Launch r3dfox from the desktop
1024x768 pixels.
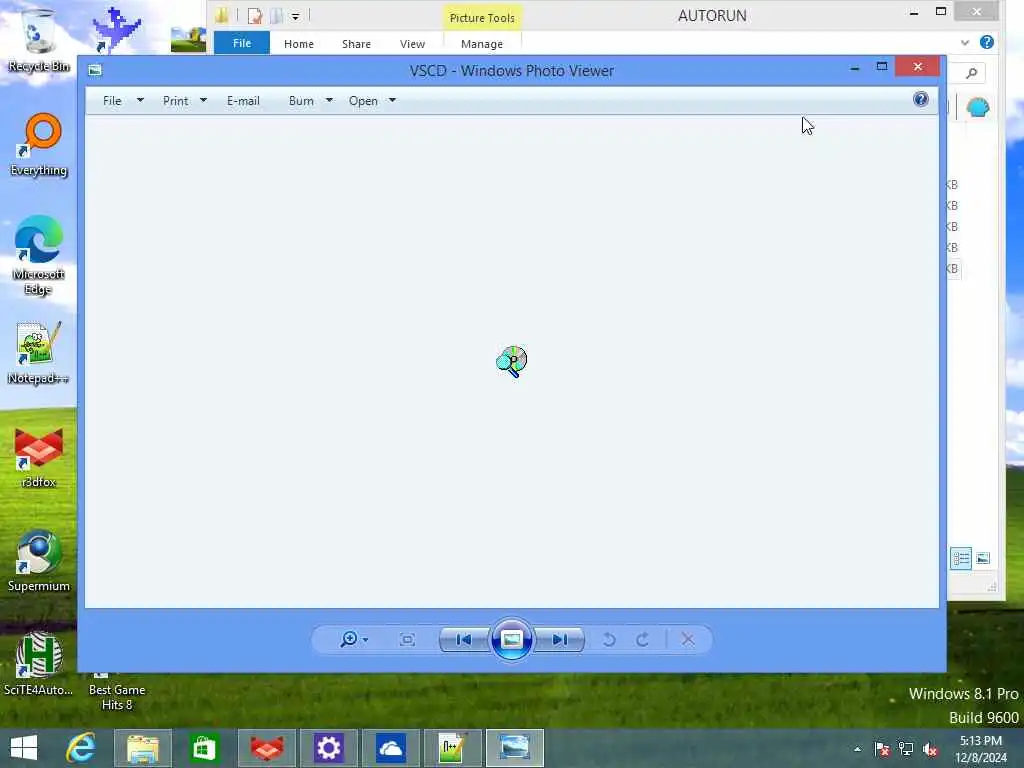[x=39, y=457]
